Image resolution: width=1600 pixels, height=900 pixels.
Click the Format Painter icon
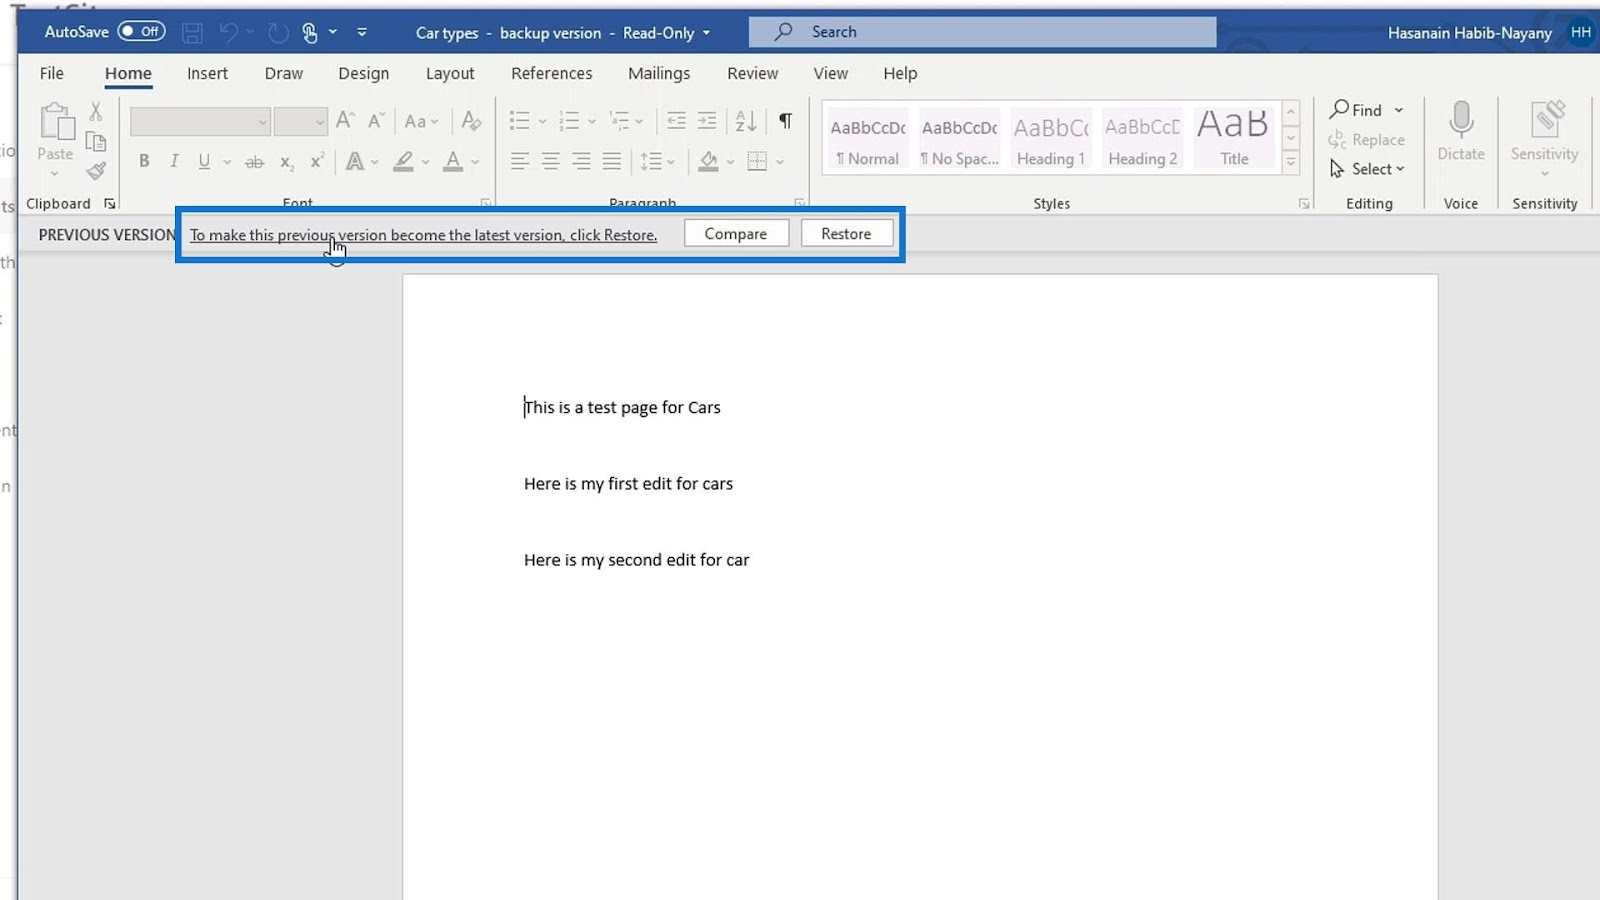pyautogui.click(x=96, y=172)
